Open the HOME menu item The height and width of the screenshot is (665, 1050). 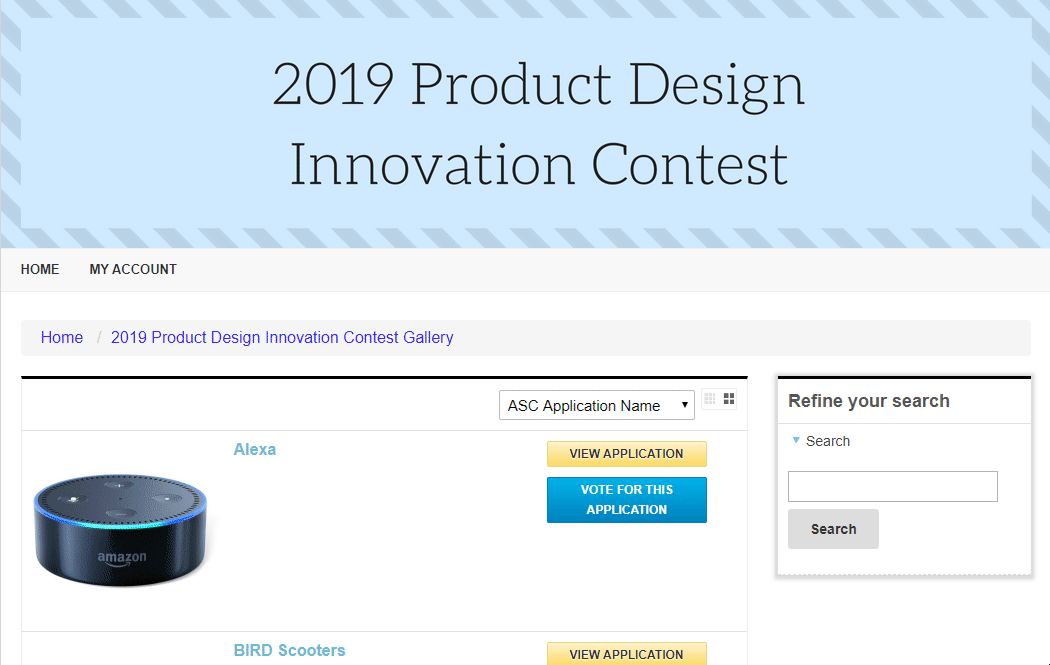point(40,269)
